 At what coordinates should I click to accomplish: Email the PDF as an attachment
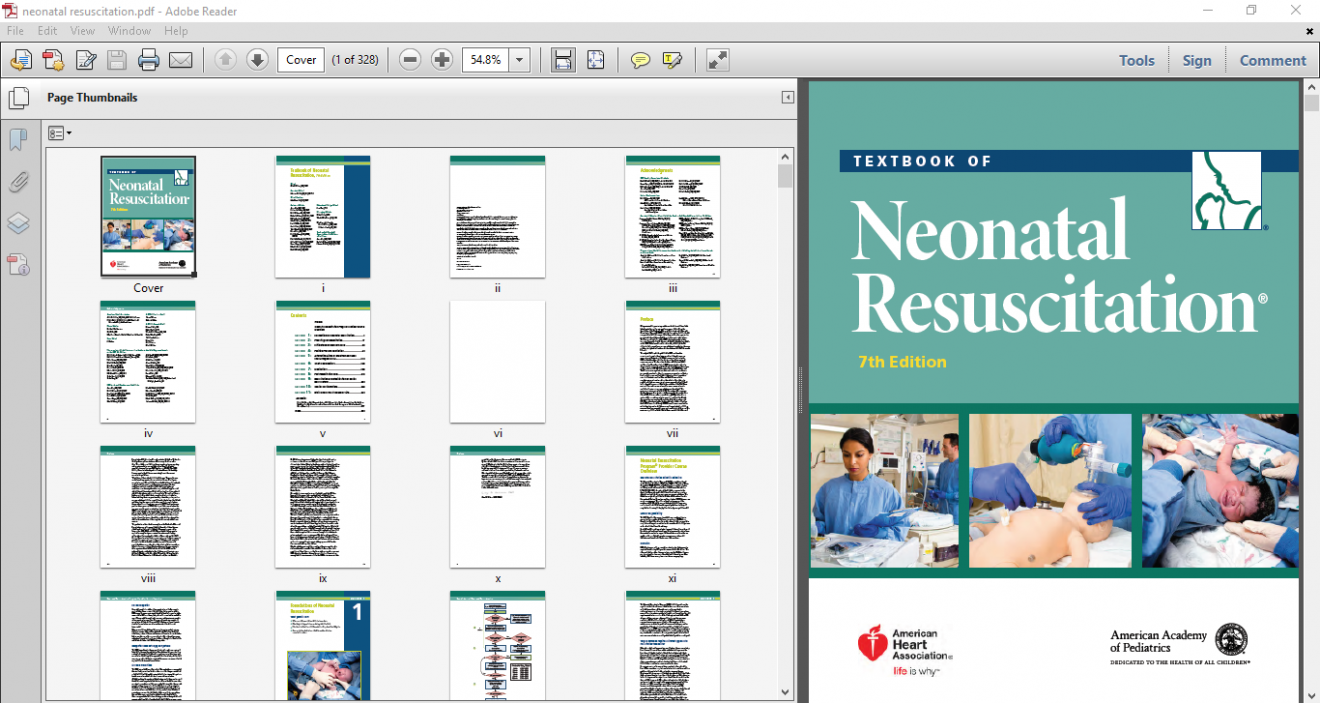181,60
